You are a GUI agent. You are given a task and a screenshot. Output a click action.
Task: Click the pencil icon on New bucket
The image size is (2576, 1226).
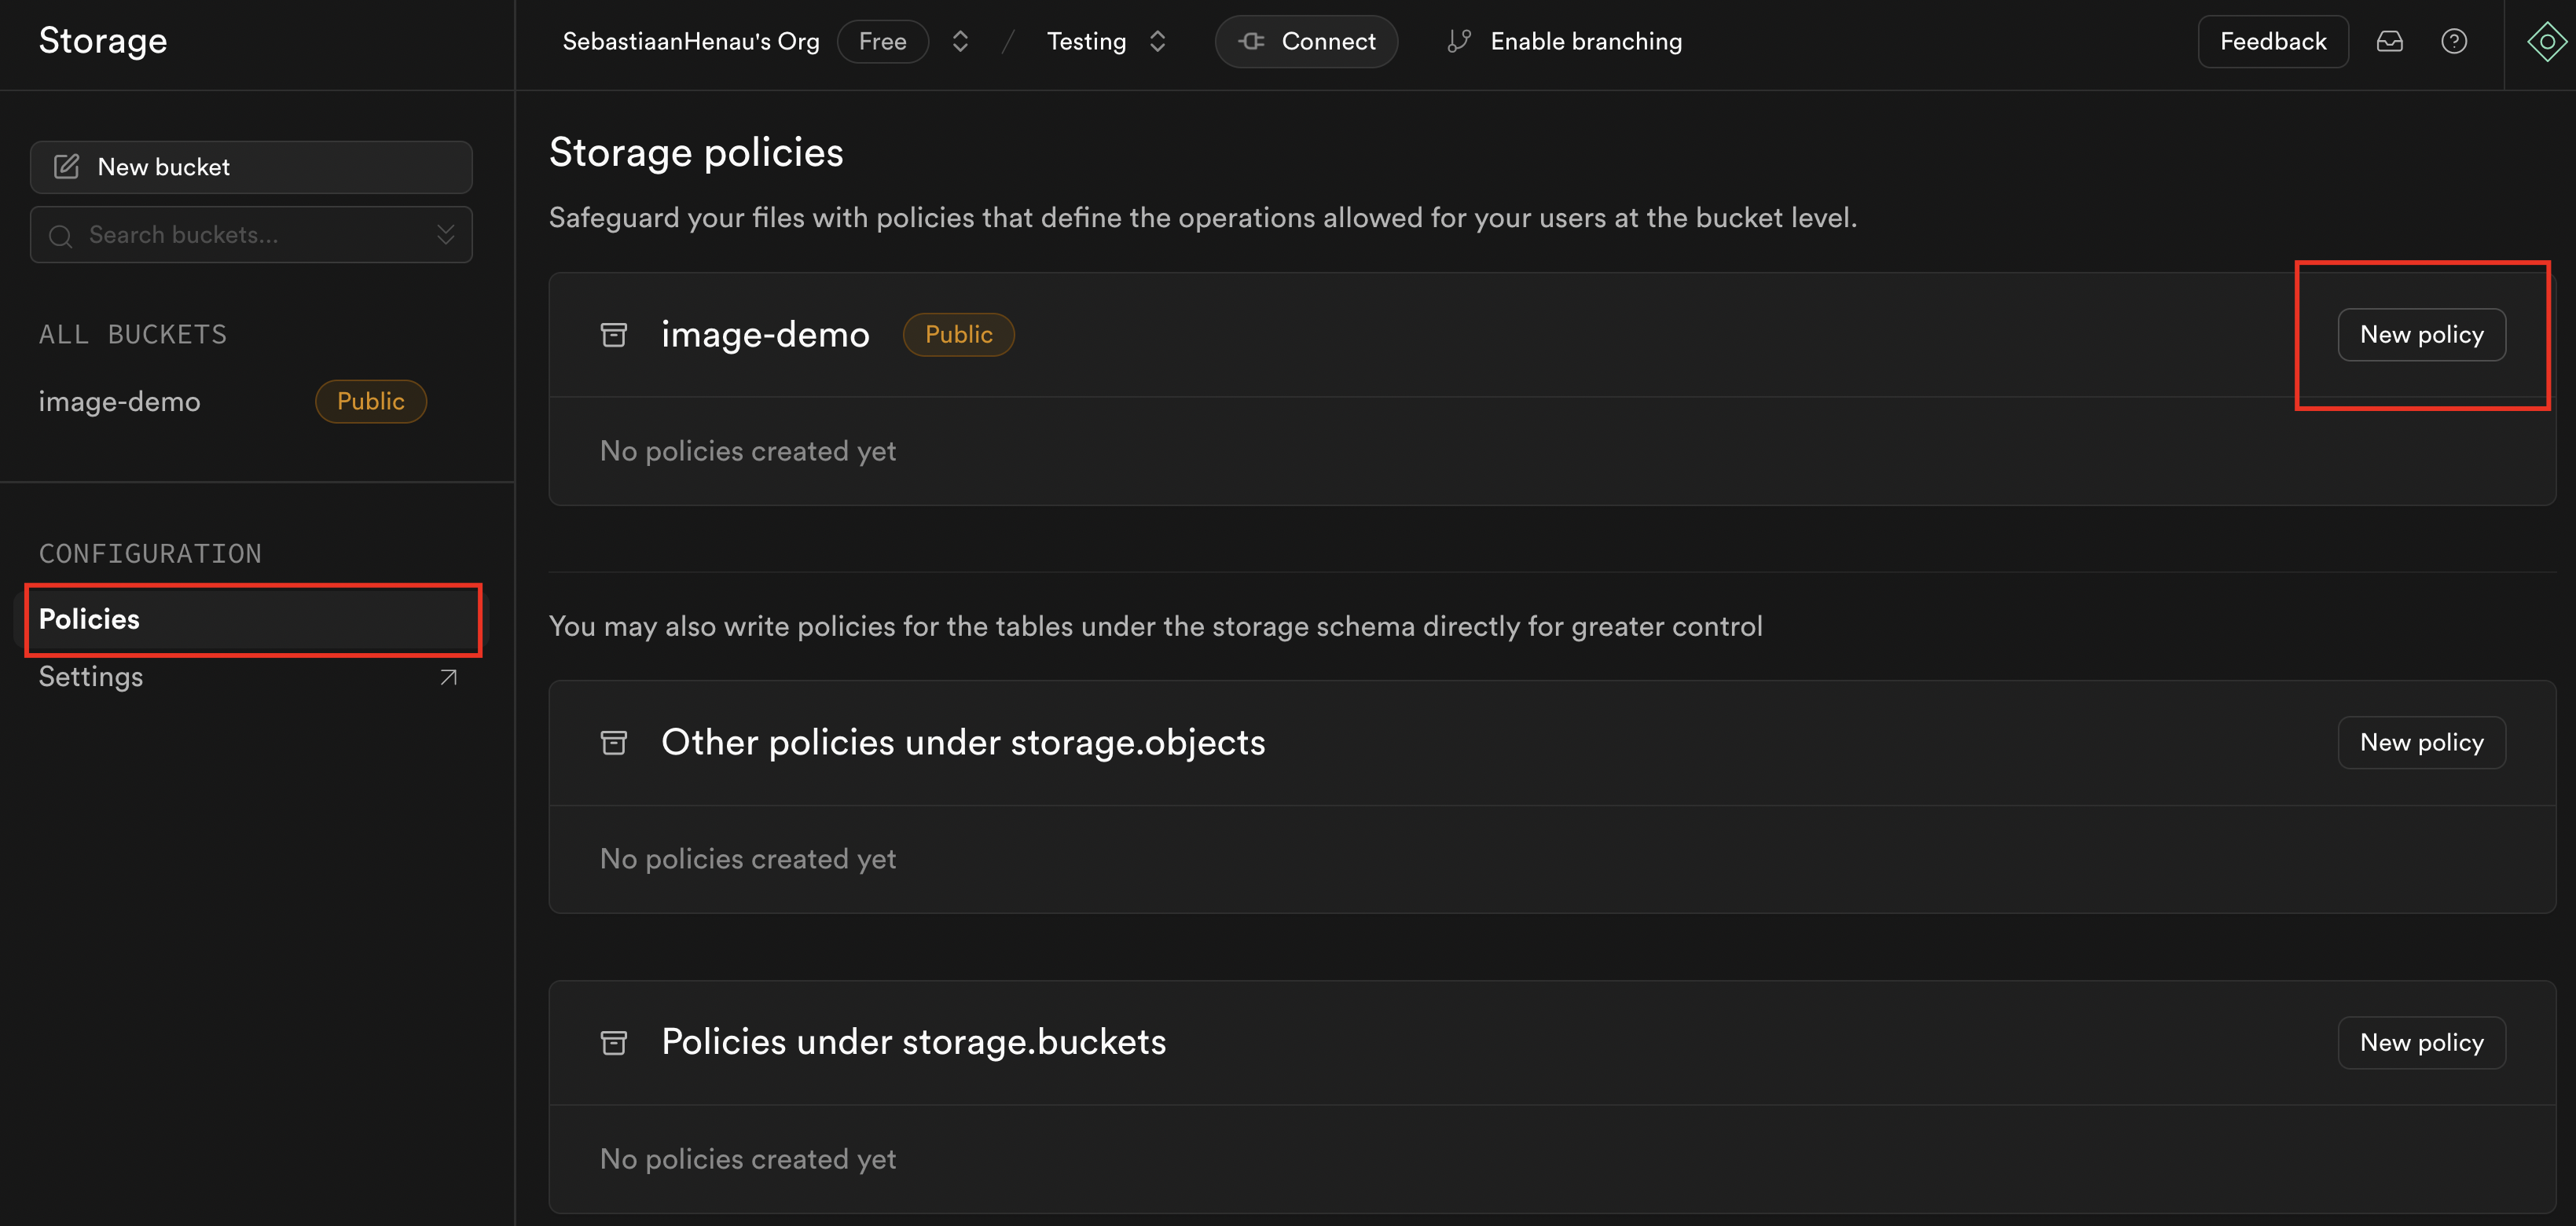(67, 166)
